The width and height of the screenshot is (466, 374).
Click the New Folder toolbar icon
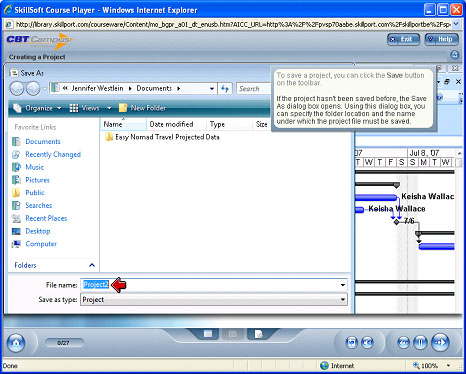click(123, 108)
